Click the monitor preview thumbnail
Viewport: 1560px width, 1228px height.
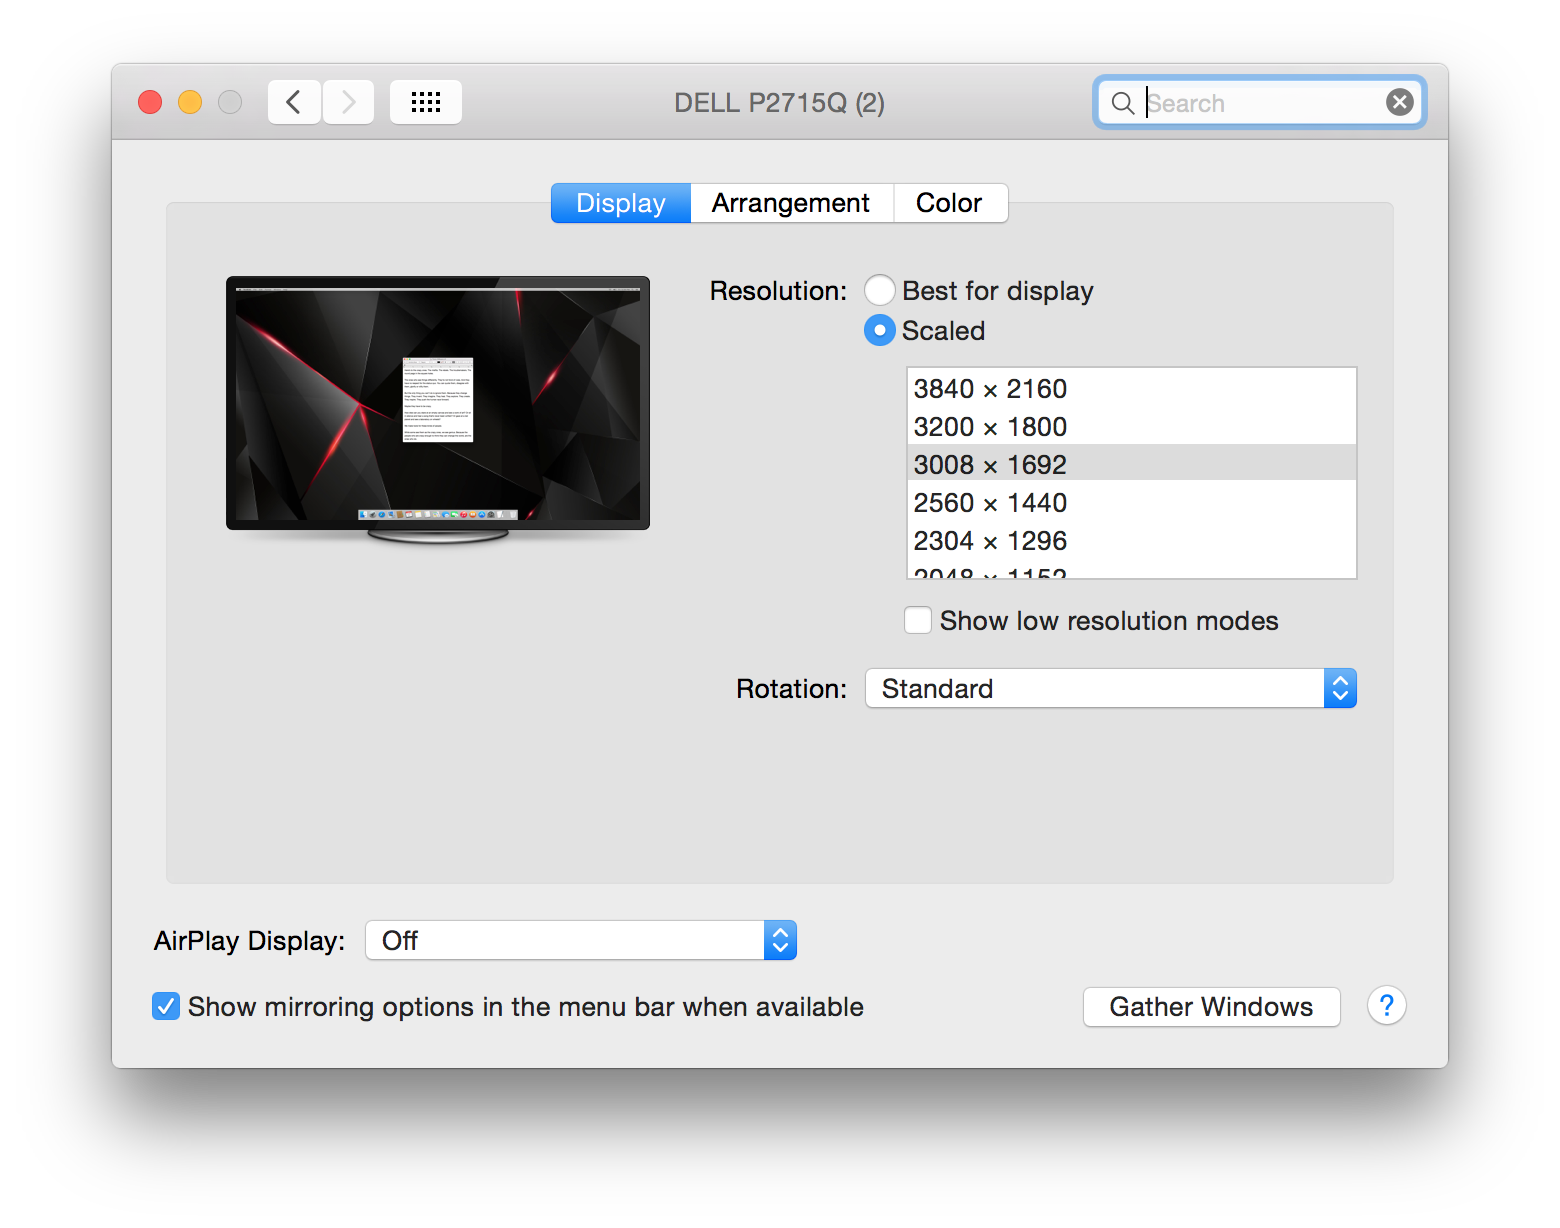(x=438, y=410)
